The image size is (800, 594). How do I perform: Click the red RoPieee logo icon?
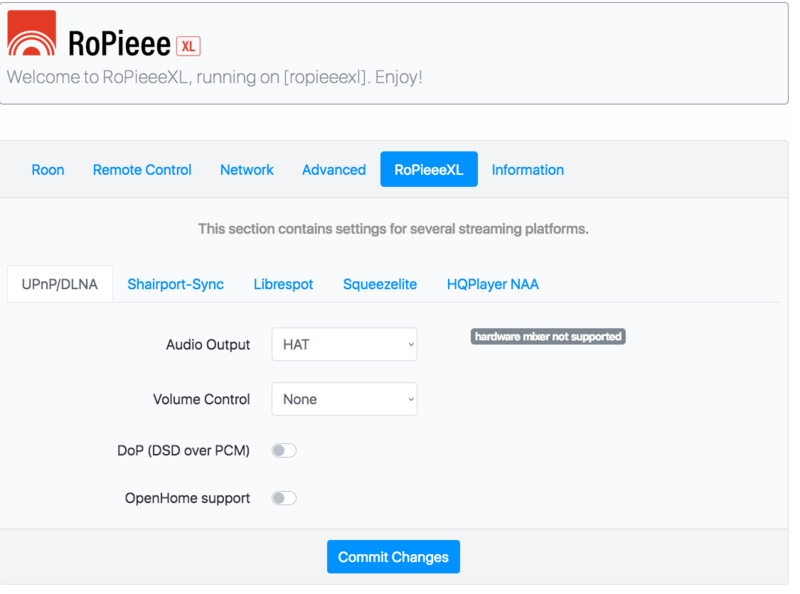click(x=32, y=34)
